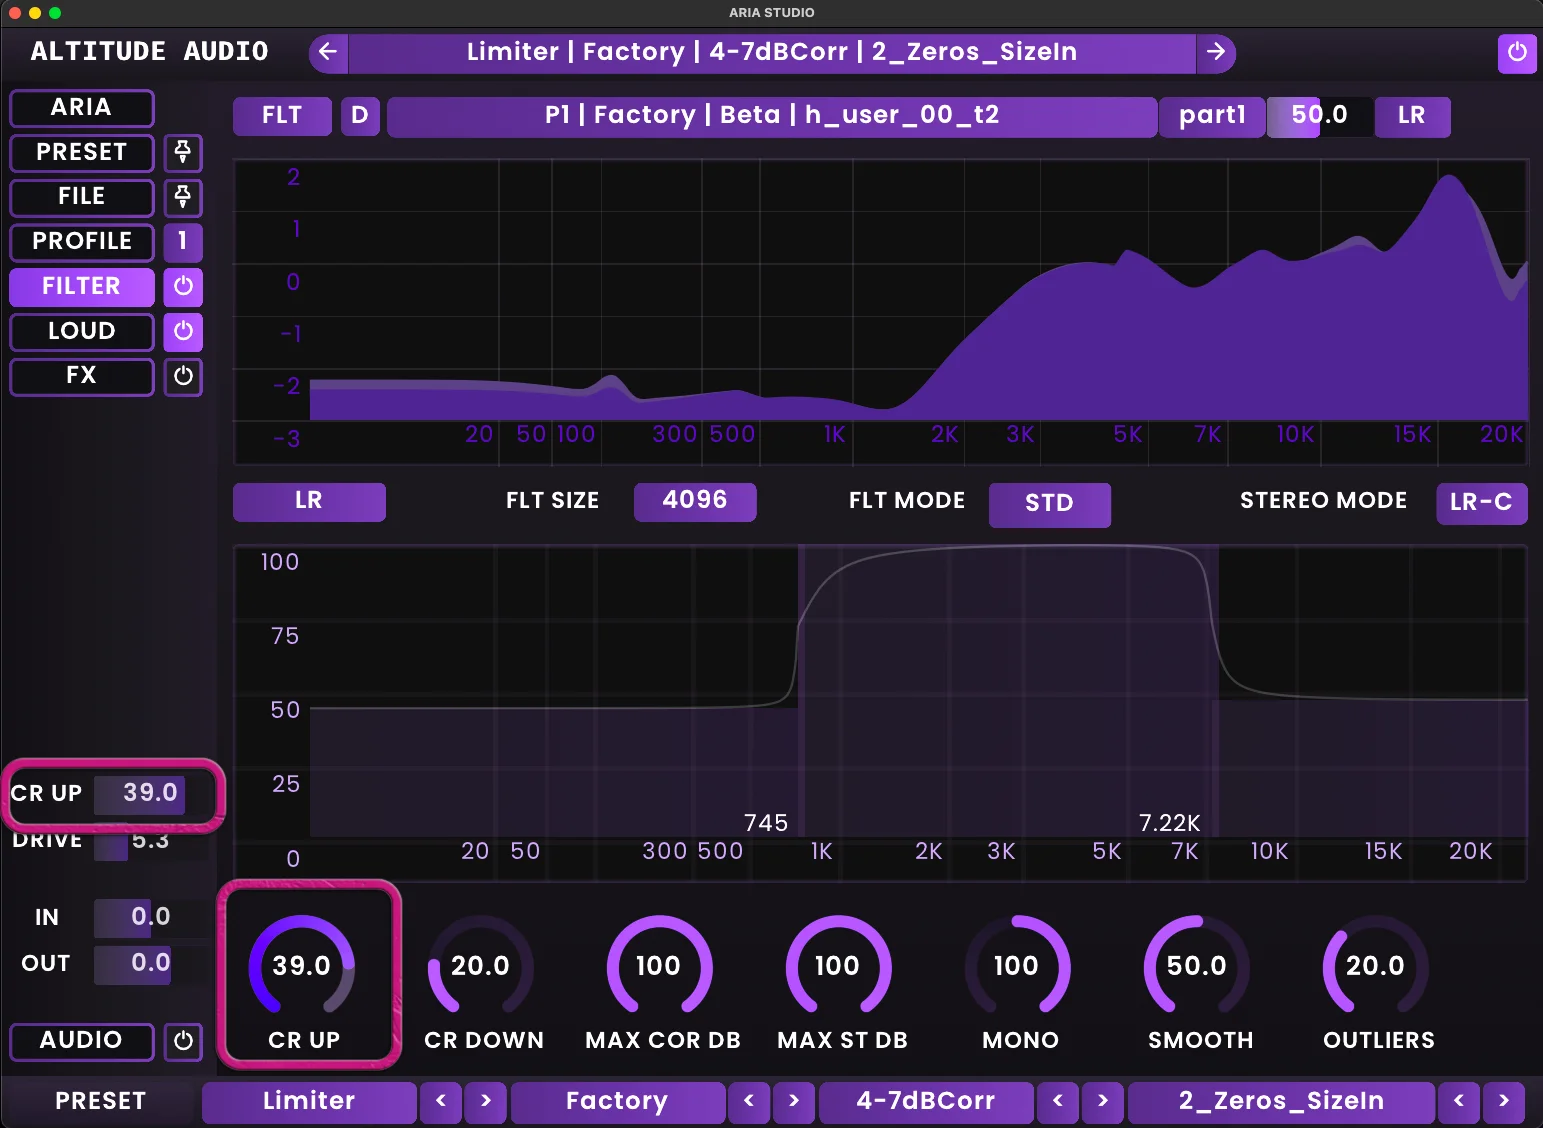Switch to the PROFILE tab
Image resolution: width=1543 pixels, height=1128 pixels.
[x=81, y=242]
